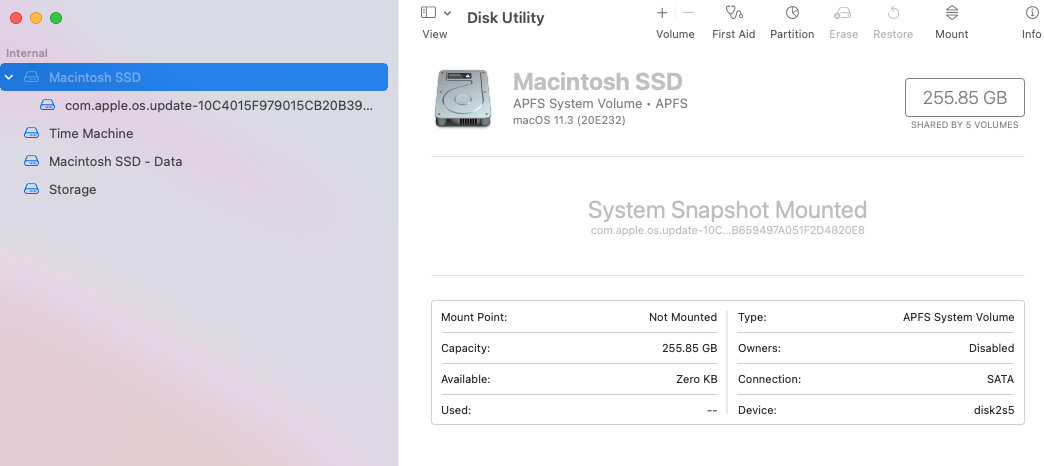The height and width of the screenshot is (466, 1044).
Task: Add a volume with the plus icon
Action: [662, 13]
